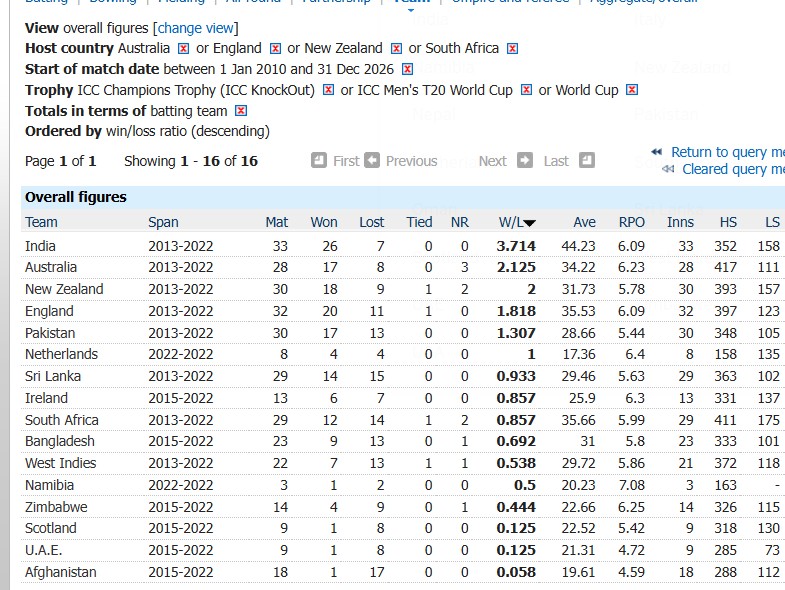Remove the South Africa host country filter

[512, 48]
